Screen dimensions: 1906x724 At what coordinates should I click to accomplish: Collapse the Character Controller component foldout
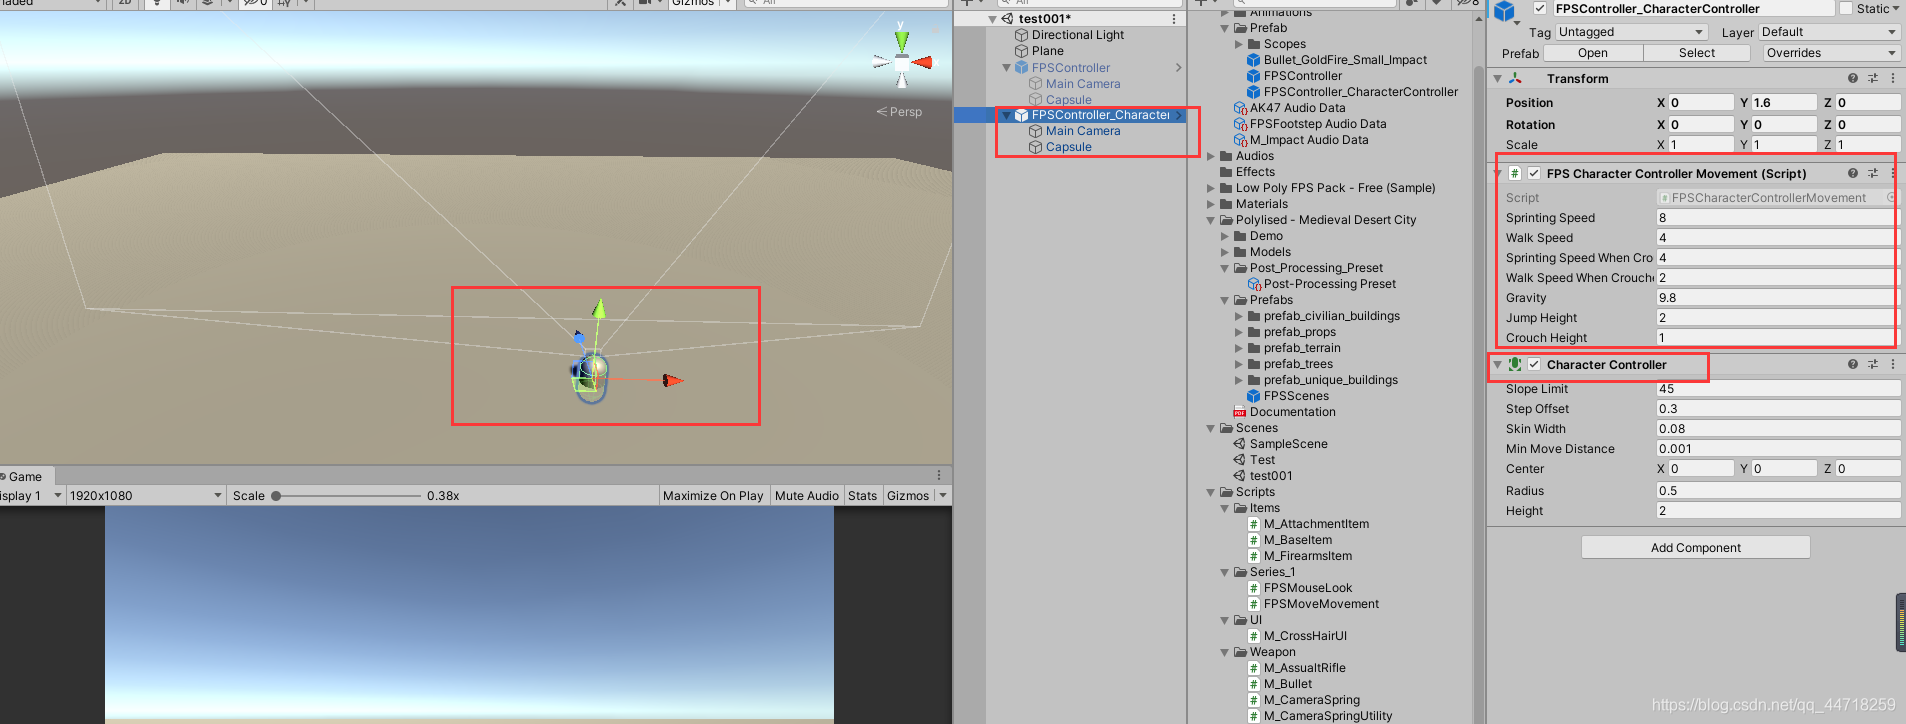tap(1497, 364)
